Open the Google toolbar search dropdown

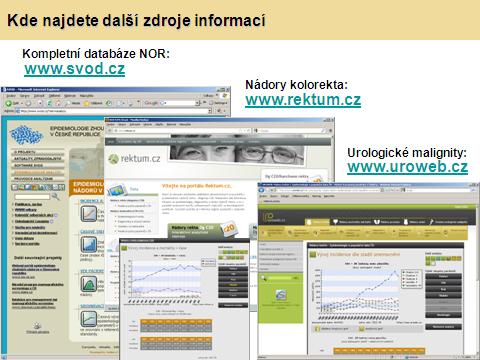tap(197, 103)
